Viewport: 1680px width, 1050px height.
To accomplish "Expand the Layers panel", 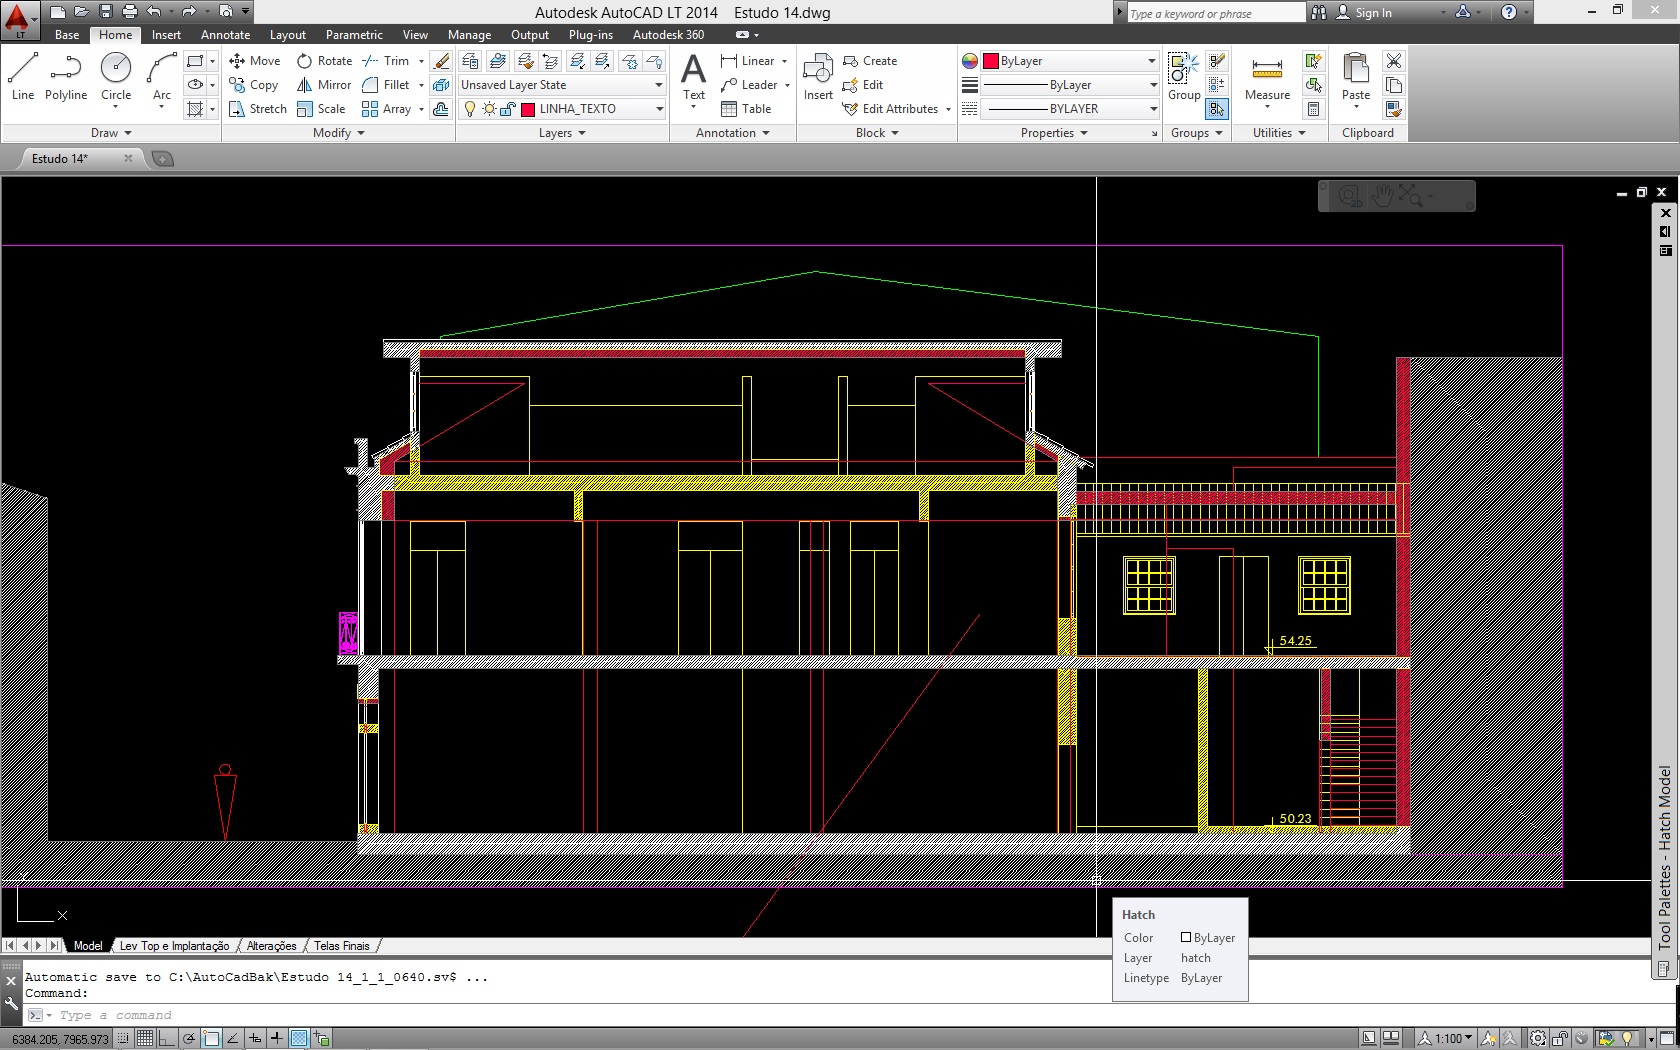I will (x=562, y=133).
